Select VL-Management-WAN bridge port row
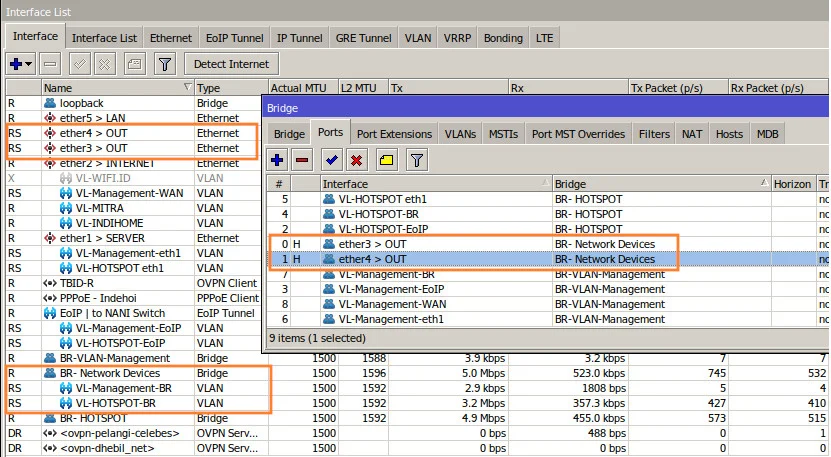Viewport: 831px width, 457px height. pos(547,304)
